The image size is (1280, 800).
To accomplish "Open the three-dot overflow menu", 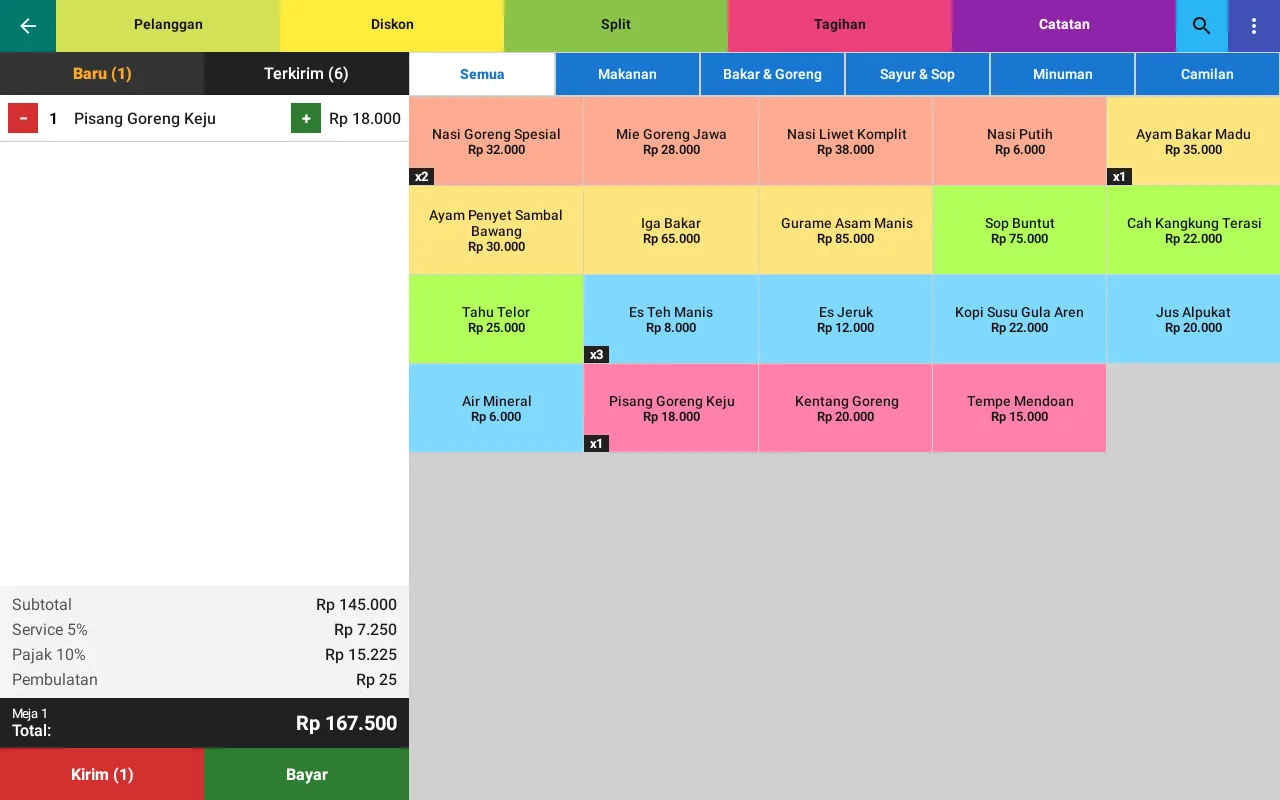I will pos(1254,26).
